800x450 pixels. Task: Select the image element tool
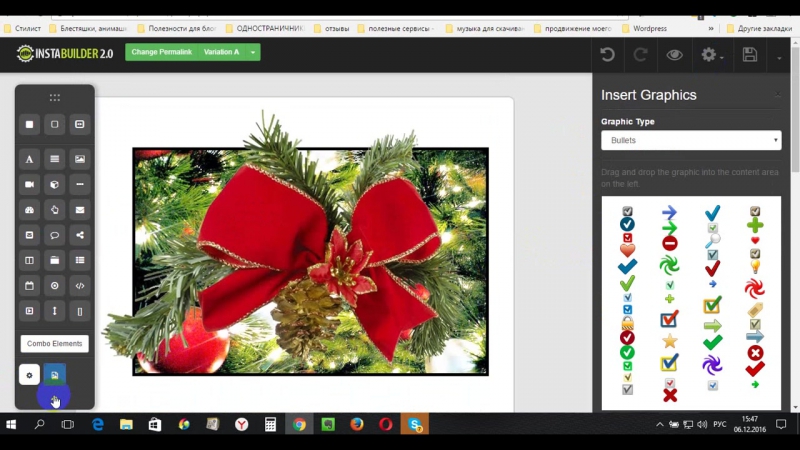point(80,159)
